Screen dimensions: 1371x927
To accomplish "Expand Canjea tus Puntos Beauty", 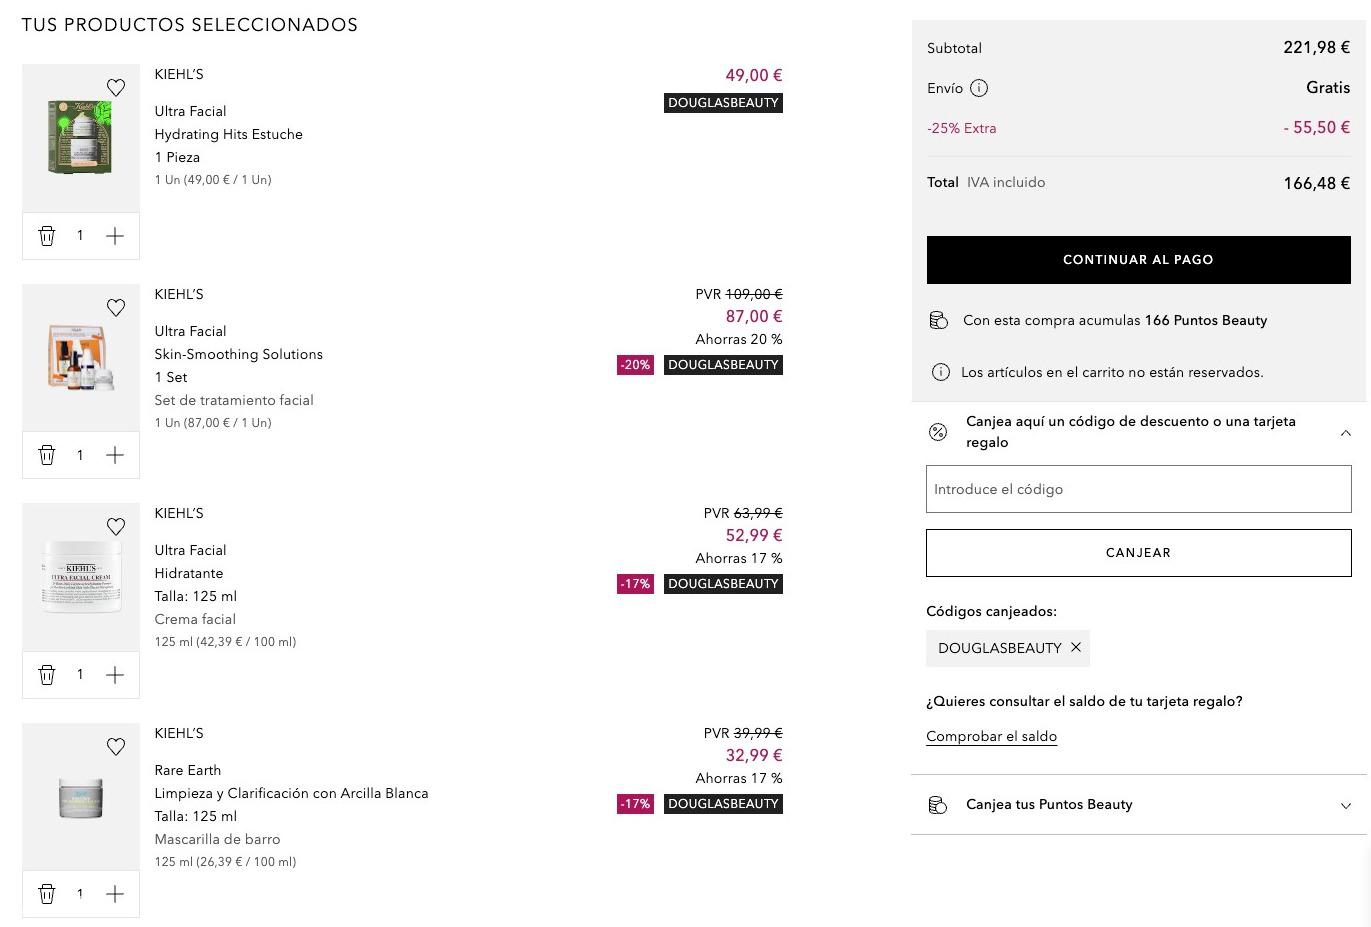I will [1345, 805].
